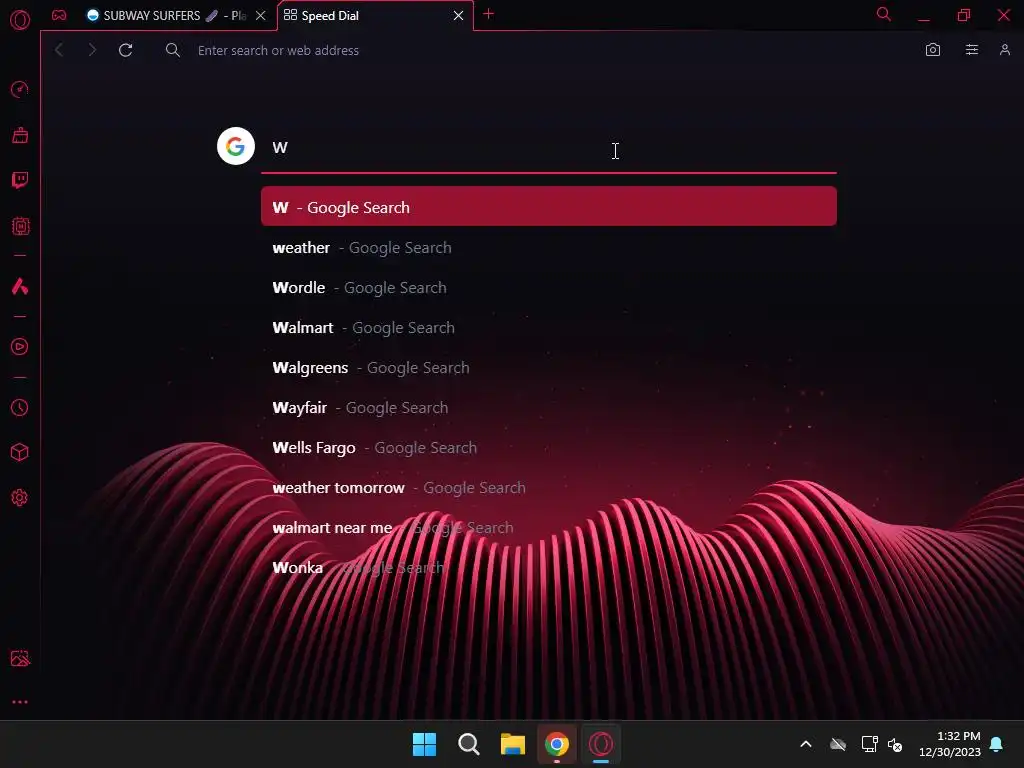This screenshot has width=1024, height=768.
Task: Open Easy Setup sliders icon
Action: 972,50
